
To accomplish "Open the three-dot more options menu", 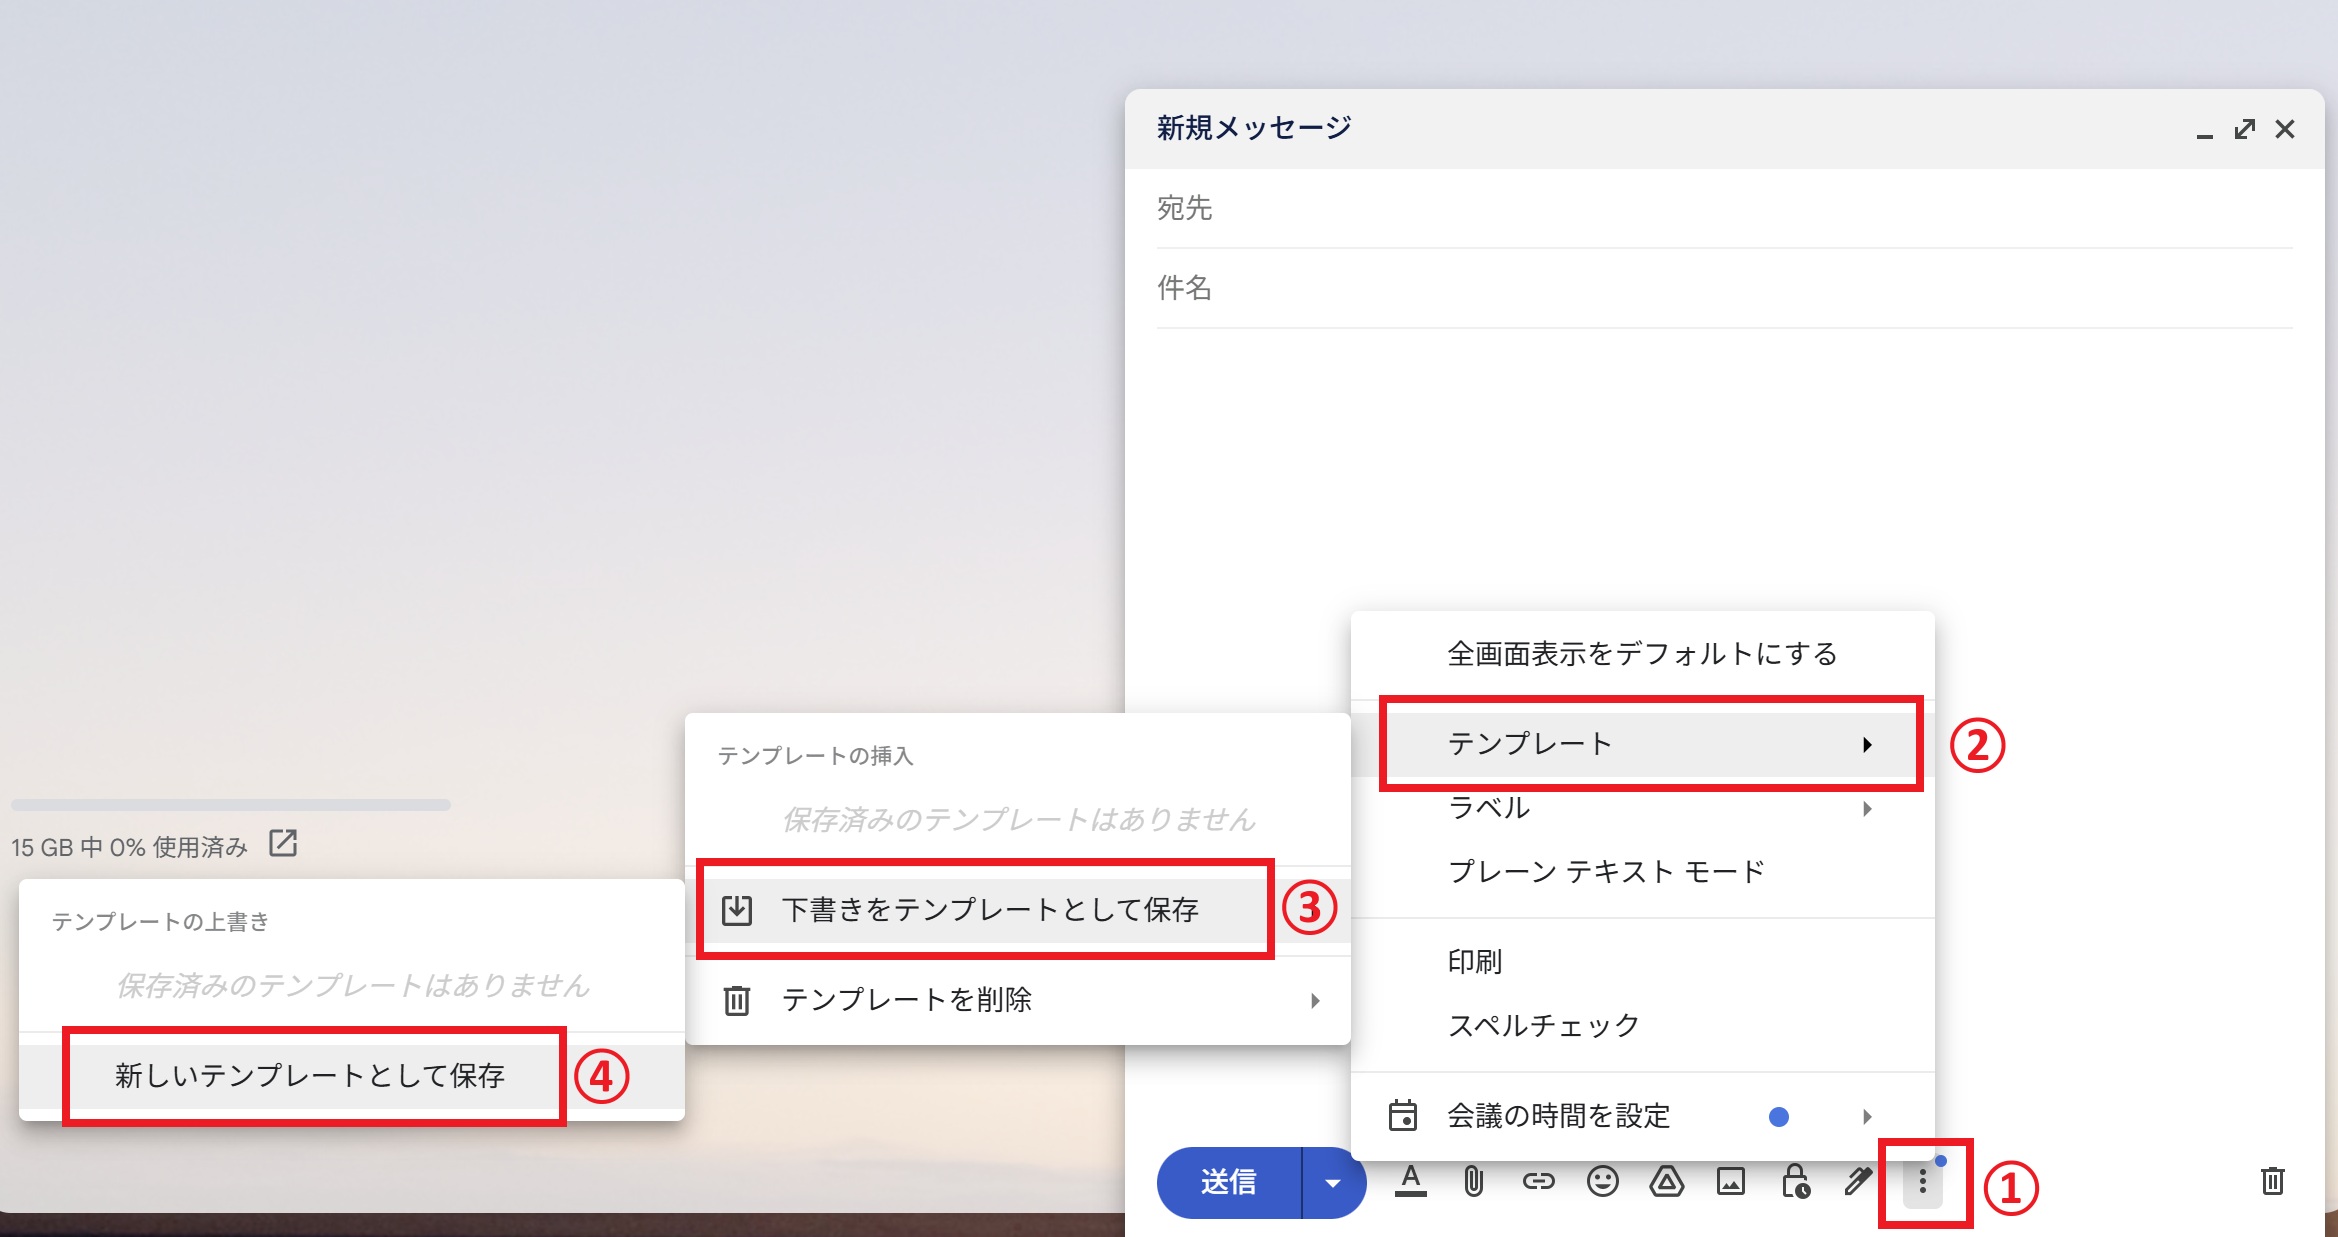I will (1922, 1183).
